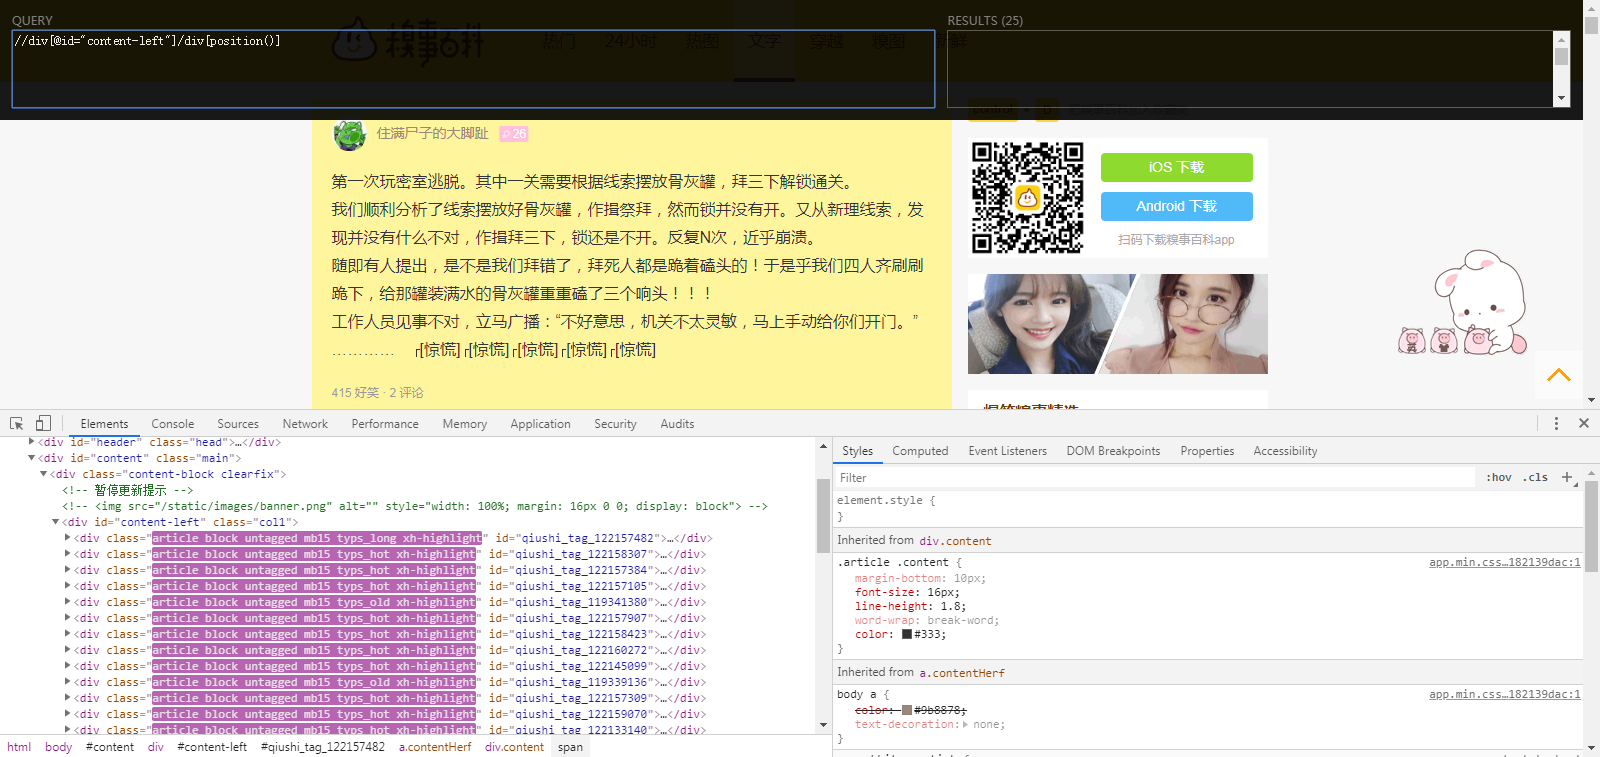Expand node qiushi_tag_119341380
The image size is (1600, 757).
68,602
